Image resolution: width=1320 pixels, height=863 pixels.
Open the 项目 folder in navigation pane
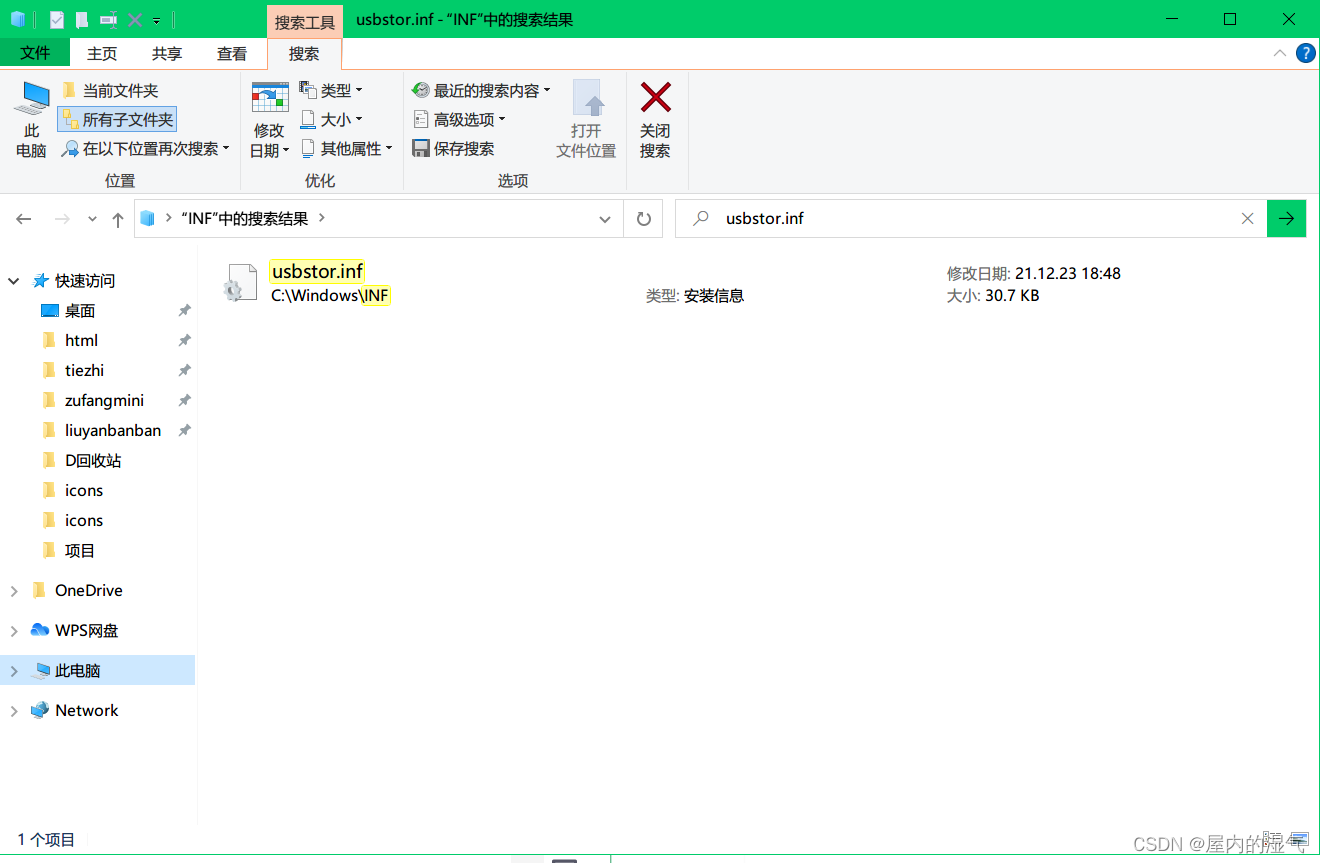point(80,551)
